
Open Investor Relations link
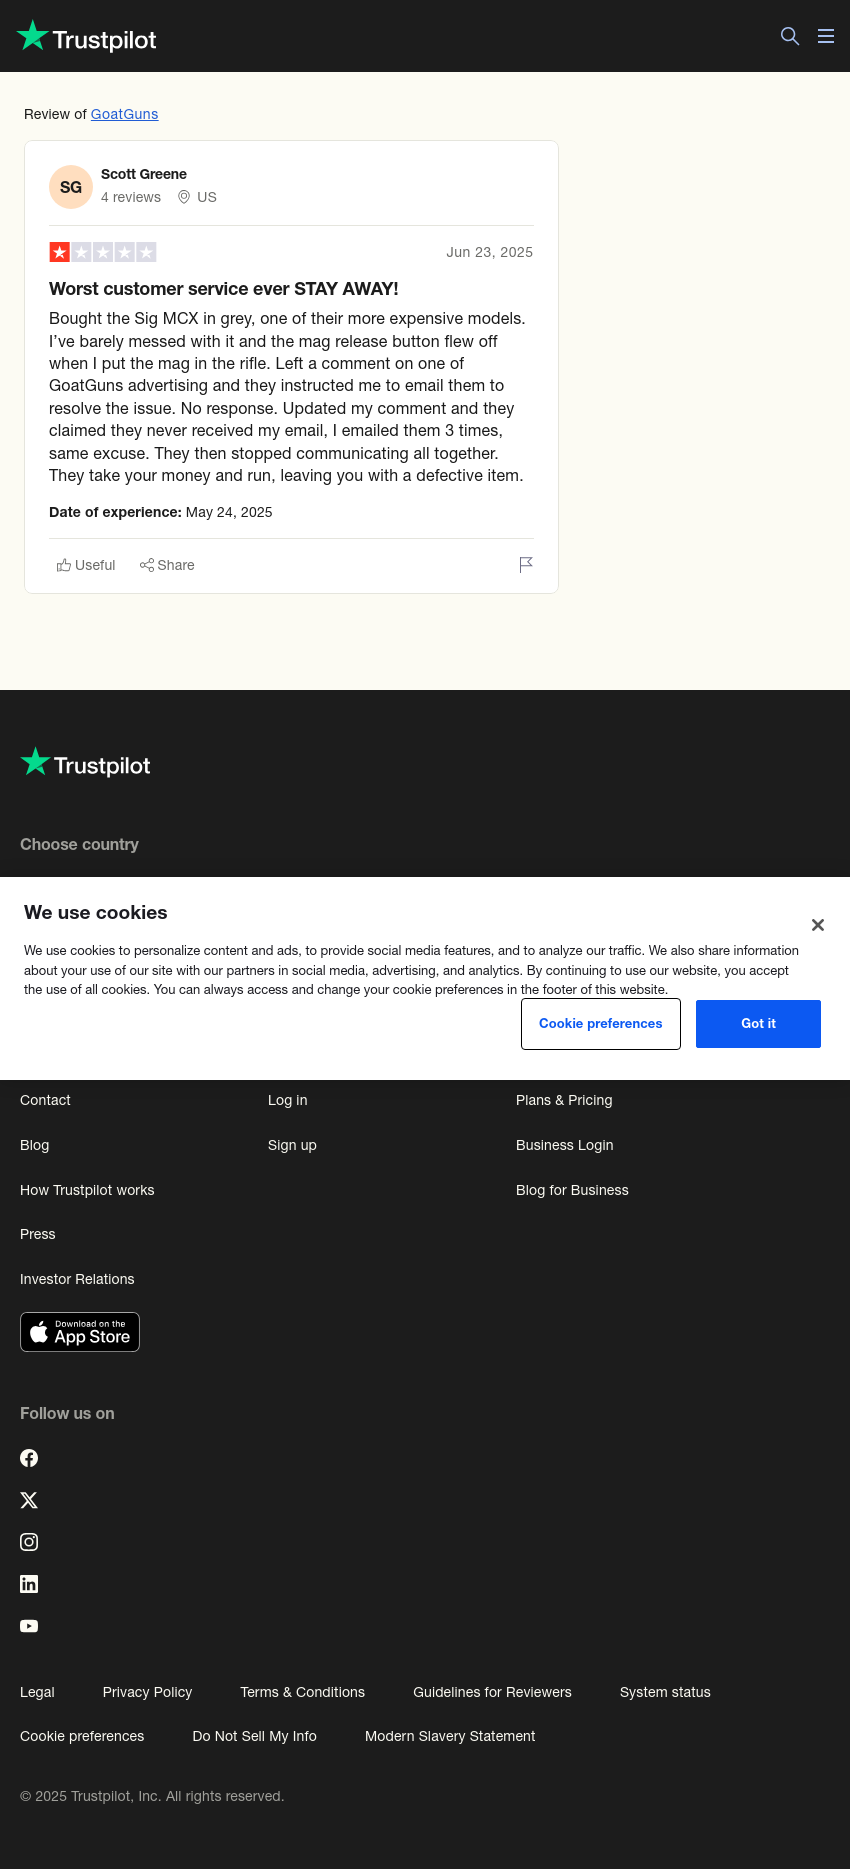tap(77, 1279)
